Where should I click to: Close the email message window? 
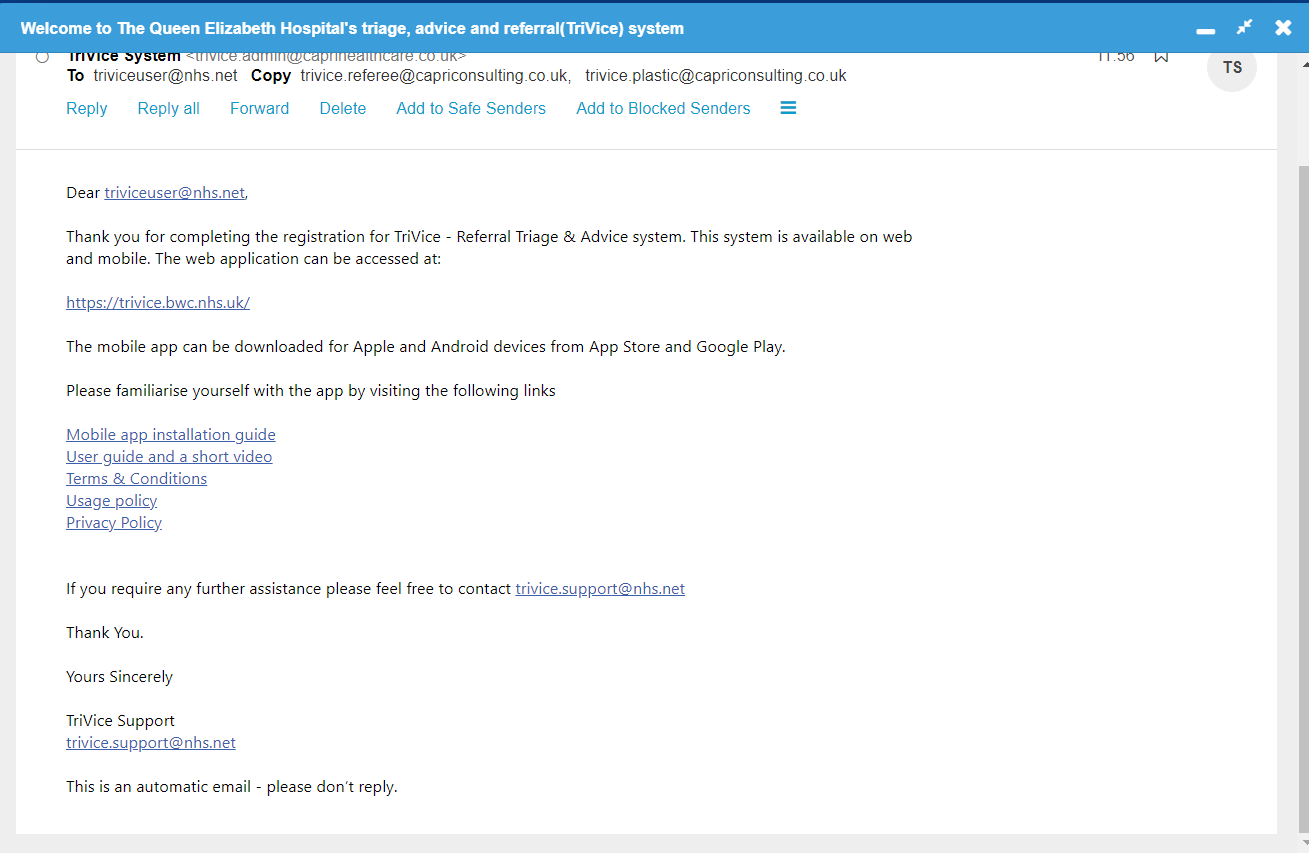click(x=1283, y=28)
